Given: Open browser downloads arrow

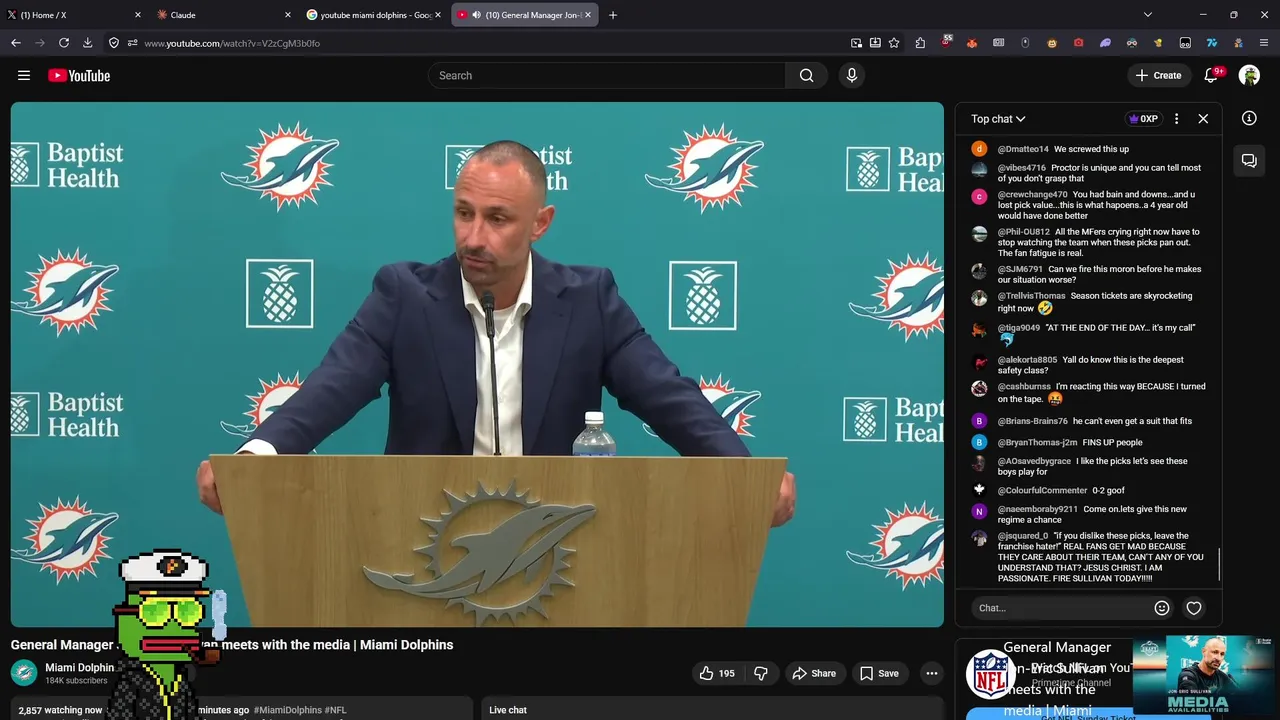Looking at the screenshot, I should click(88, 43).
